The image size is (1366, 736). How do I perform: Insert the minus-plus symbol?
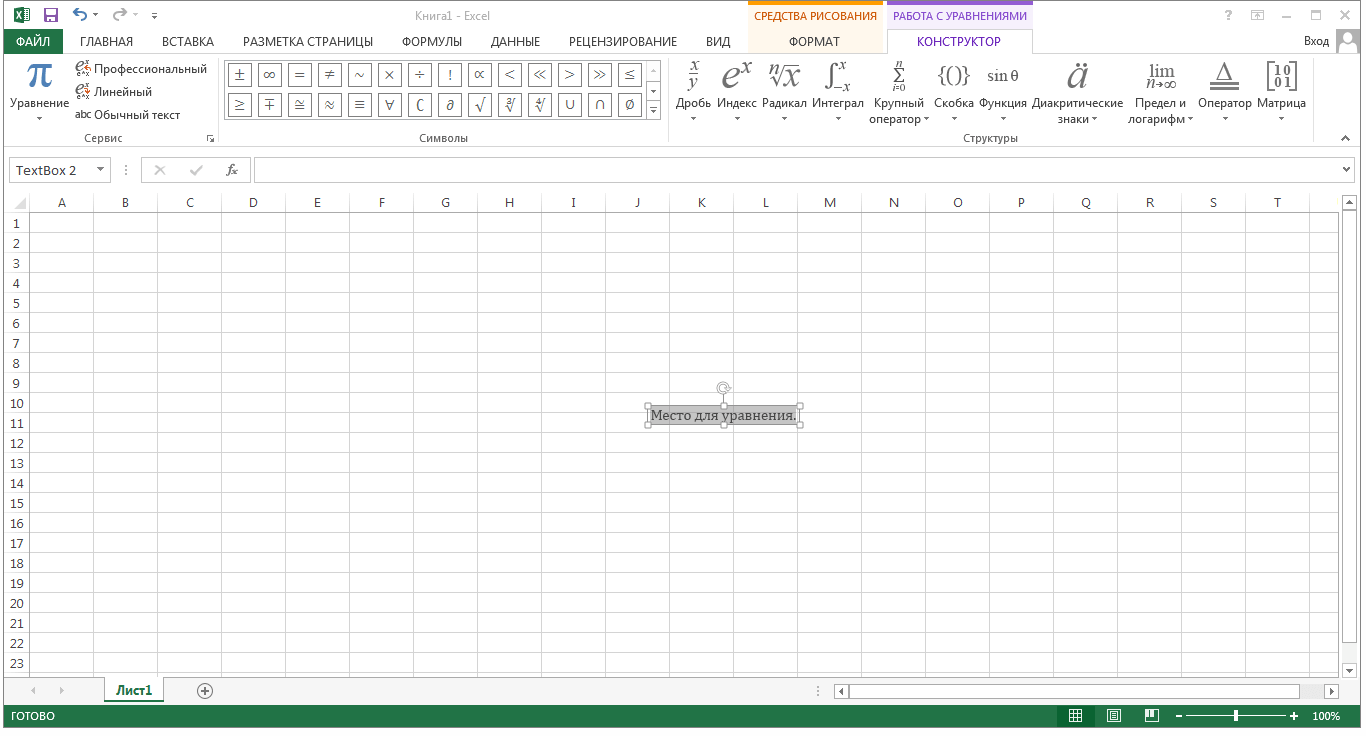[x=269, y=104]
